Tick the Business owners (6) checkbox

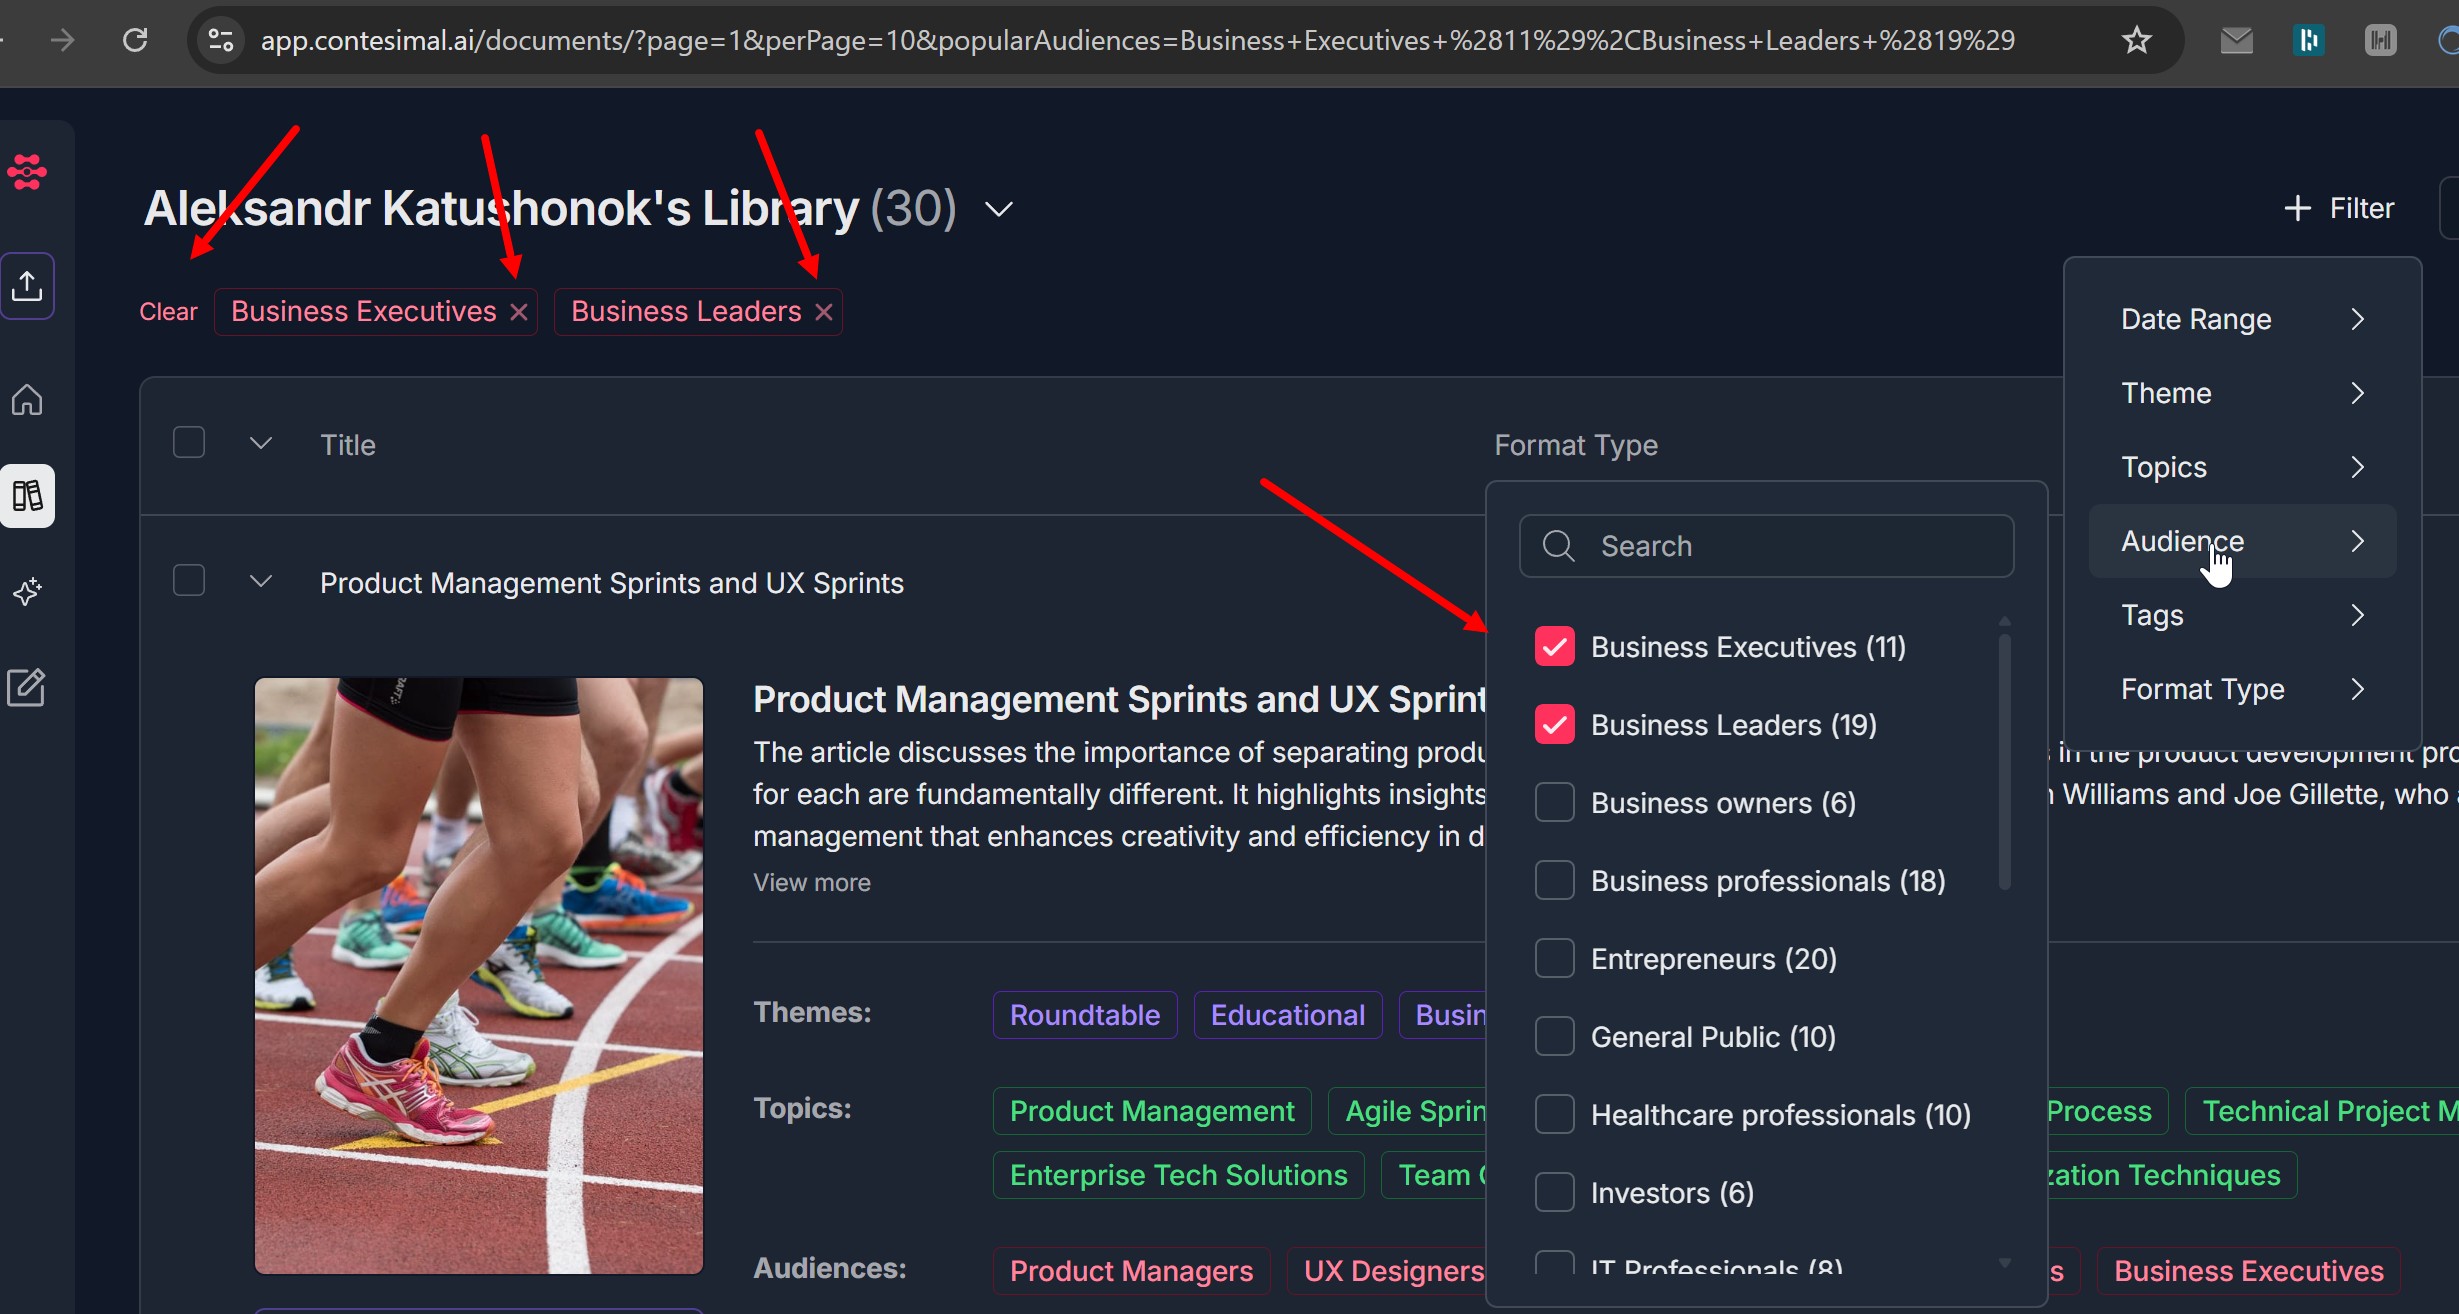(x=1554, y=803)
